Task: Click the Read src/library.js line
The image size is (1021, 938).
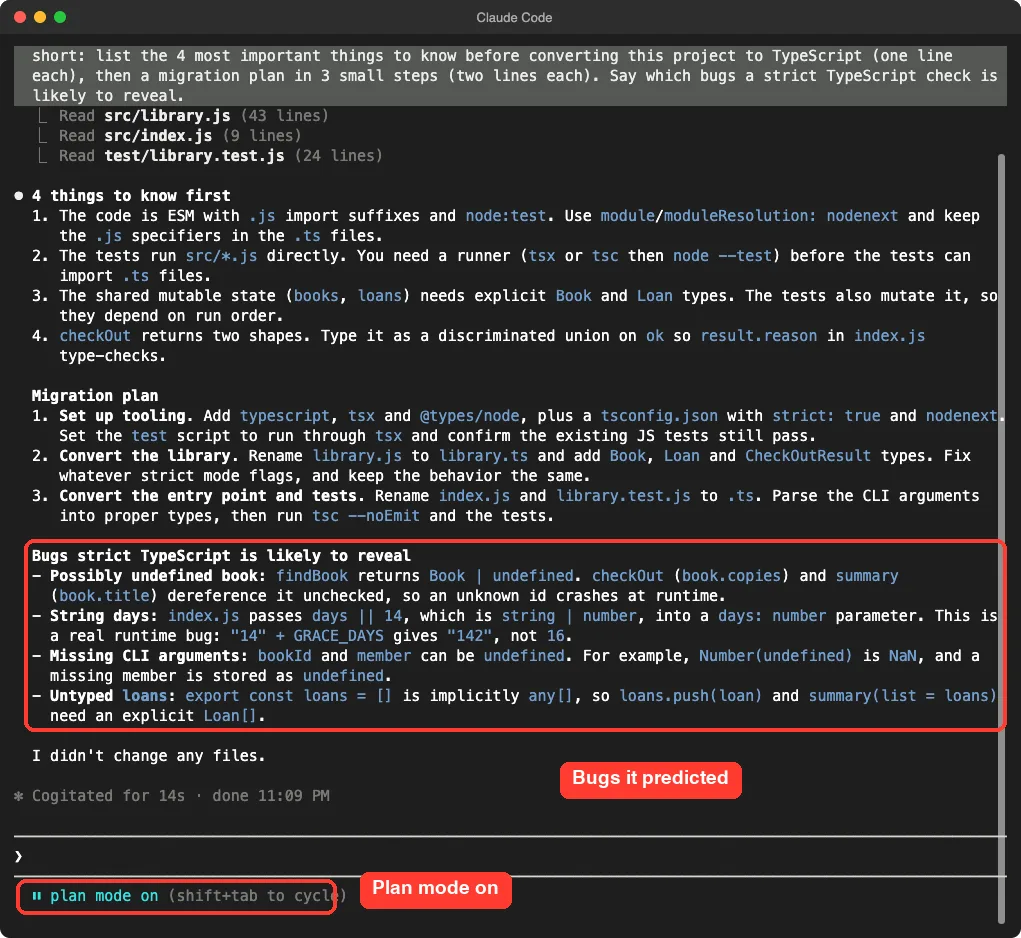Action: click(193, 116)
